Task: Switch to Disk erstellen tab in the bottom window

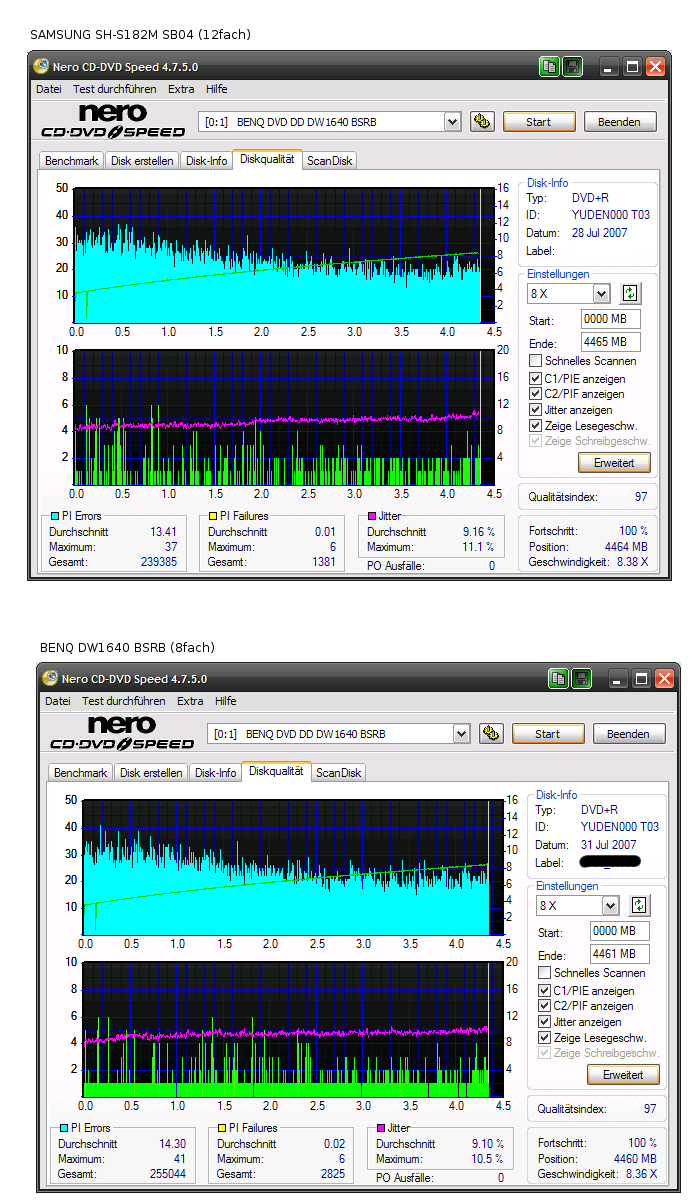Action: pyautogui.click(x=151, y=773)
